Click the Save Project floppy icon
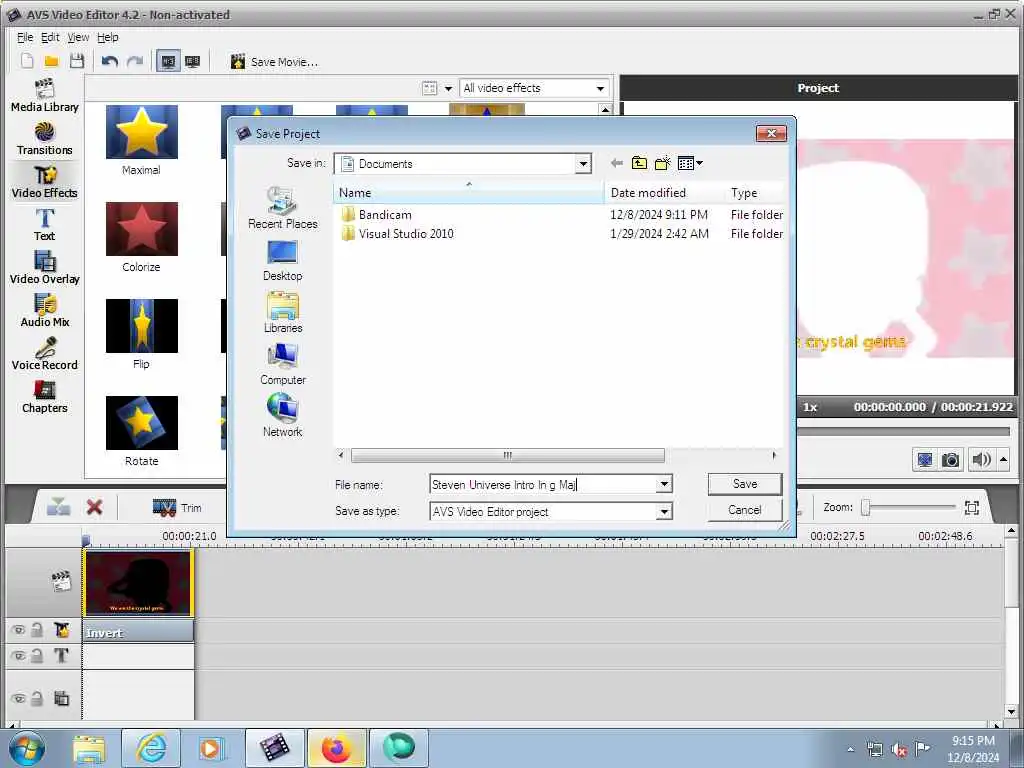The height and width of the screenshot is (768, 1024). pos(77,61)
